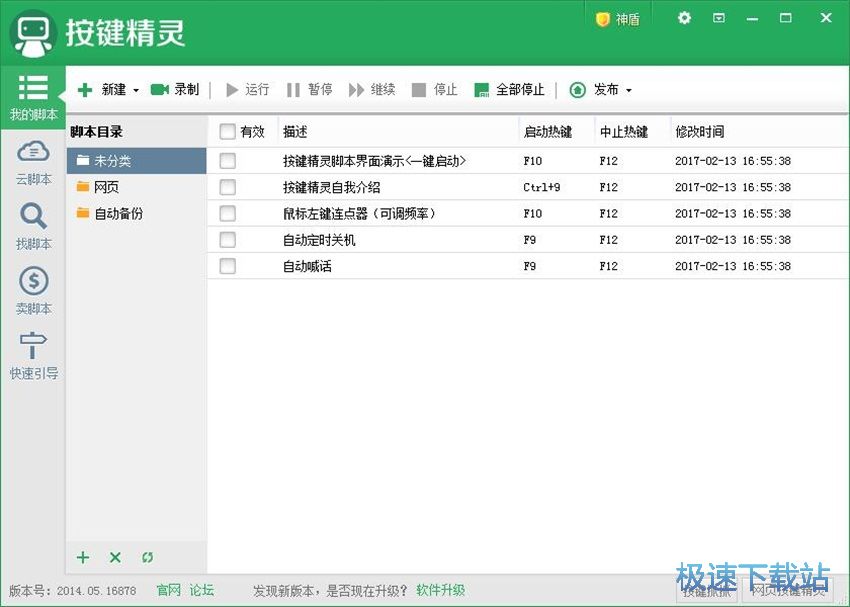
Task: Check the box for 自动定时关机
Action: click(227, 240)
